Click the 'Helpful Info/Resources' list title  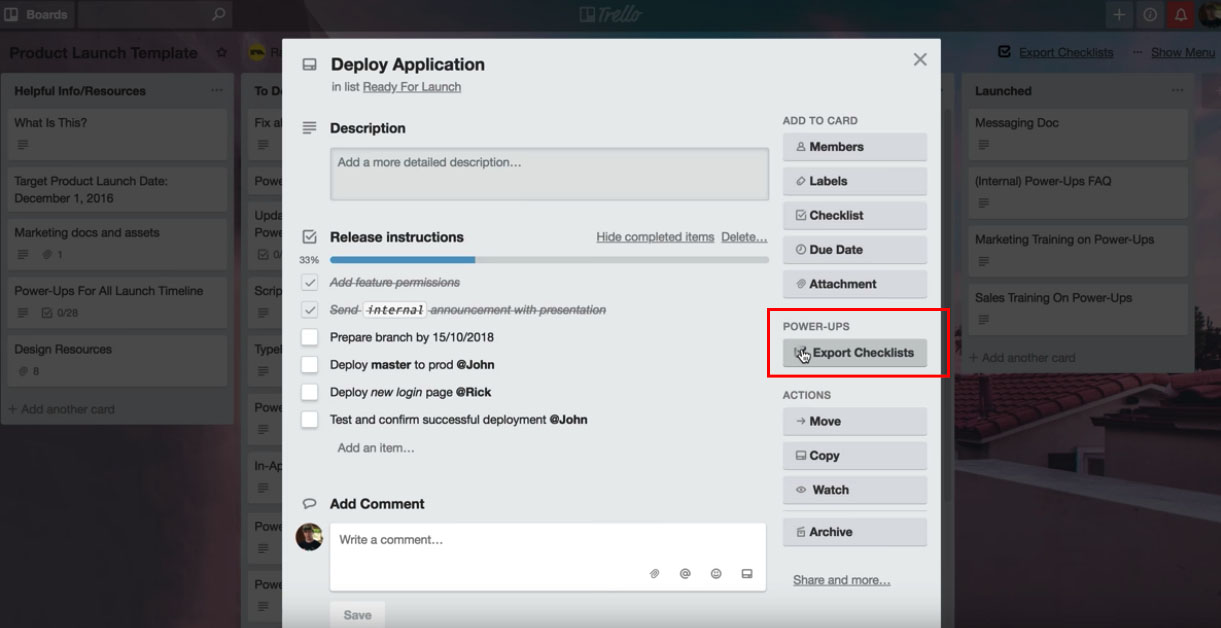coord(80,91)
